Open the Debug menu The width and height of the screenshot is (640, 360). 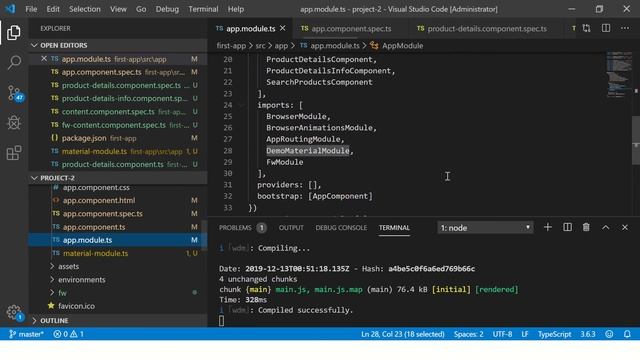pos(167,9)
